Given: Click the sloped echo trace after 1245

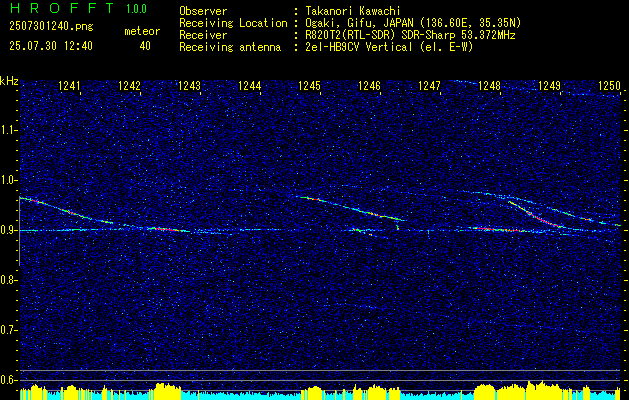Looking at the screenshot, I should click(351, 208).
